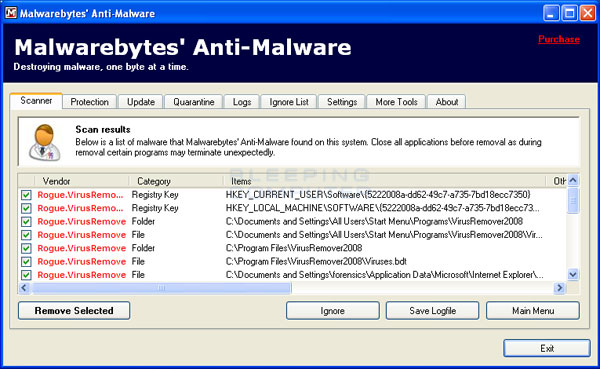Sort by the Vendor column header
Screen dimensions: 600x369
(x=81, y=181)
